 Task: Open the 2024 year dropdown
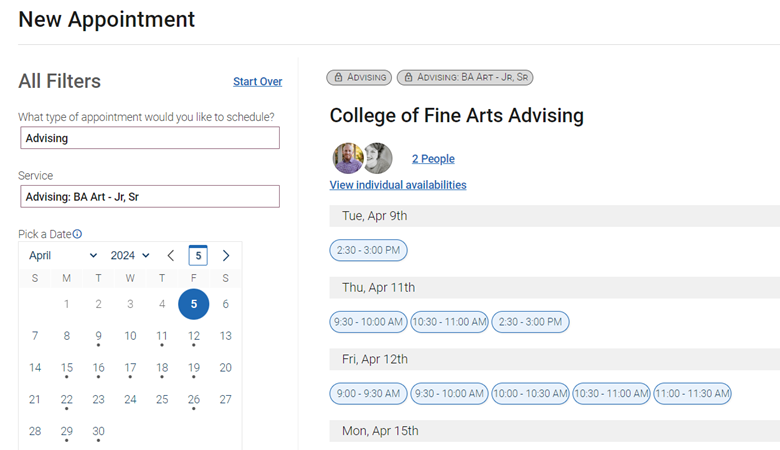click(130, 256)
